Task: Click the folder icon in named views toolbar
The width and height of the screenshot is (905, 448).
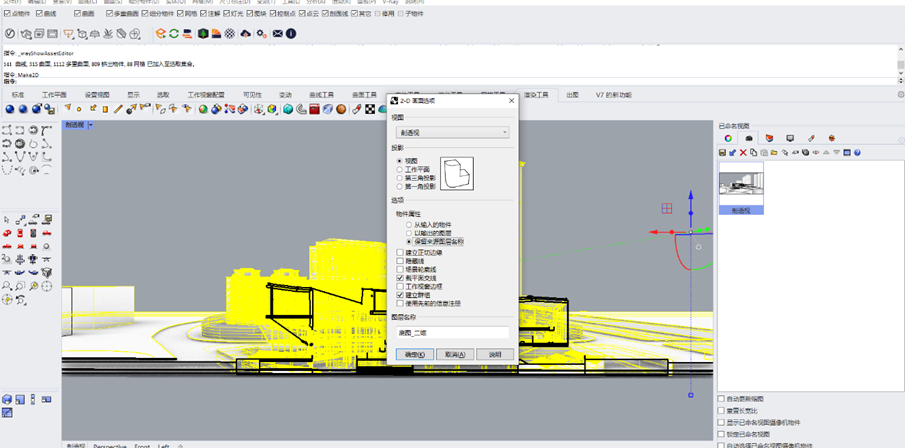Action: (774, 152)
